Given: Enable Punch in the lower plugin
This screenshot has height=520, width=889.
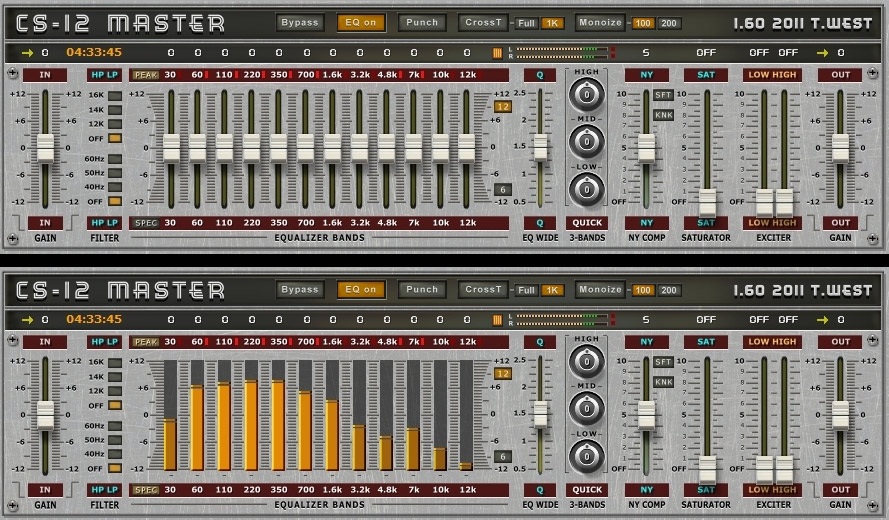Looking at the screenshot, I should 422,290.
